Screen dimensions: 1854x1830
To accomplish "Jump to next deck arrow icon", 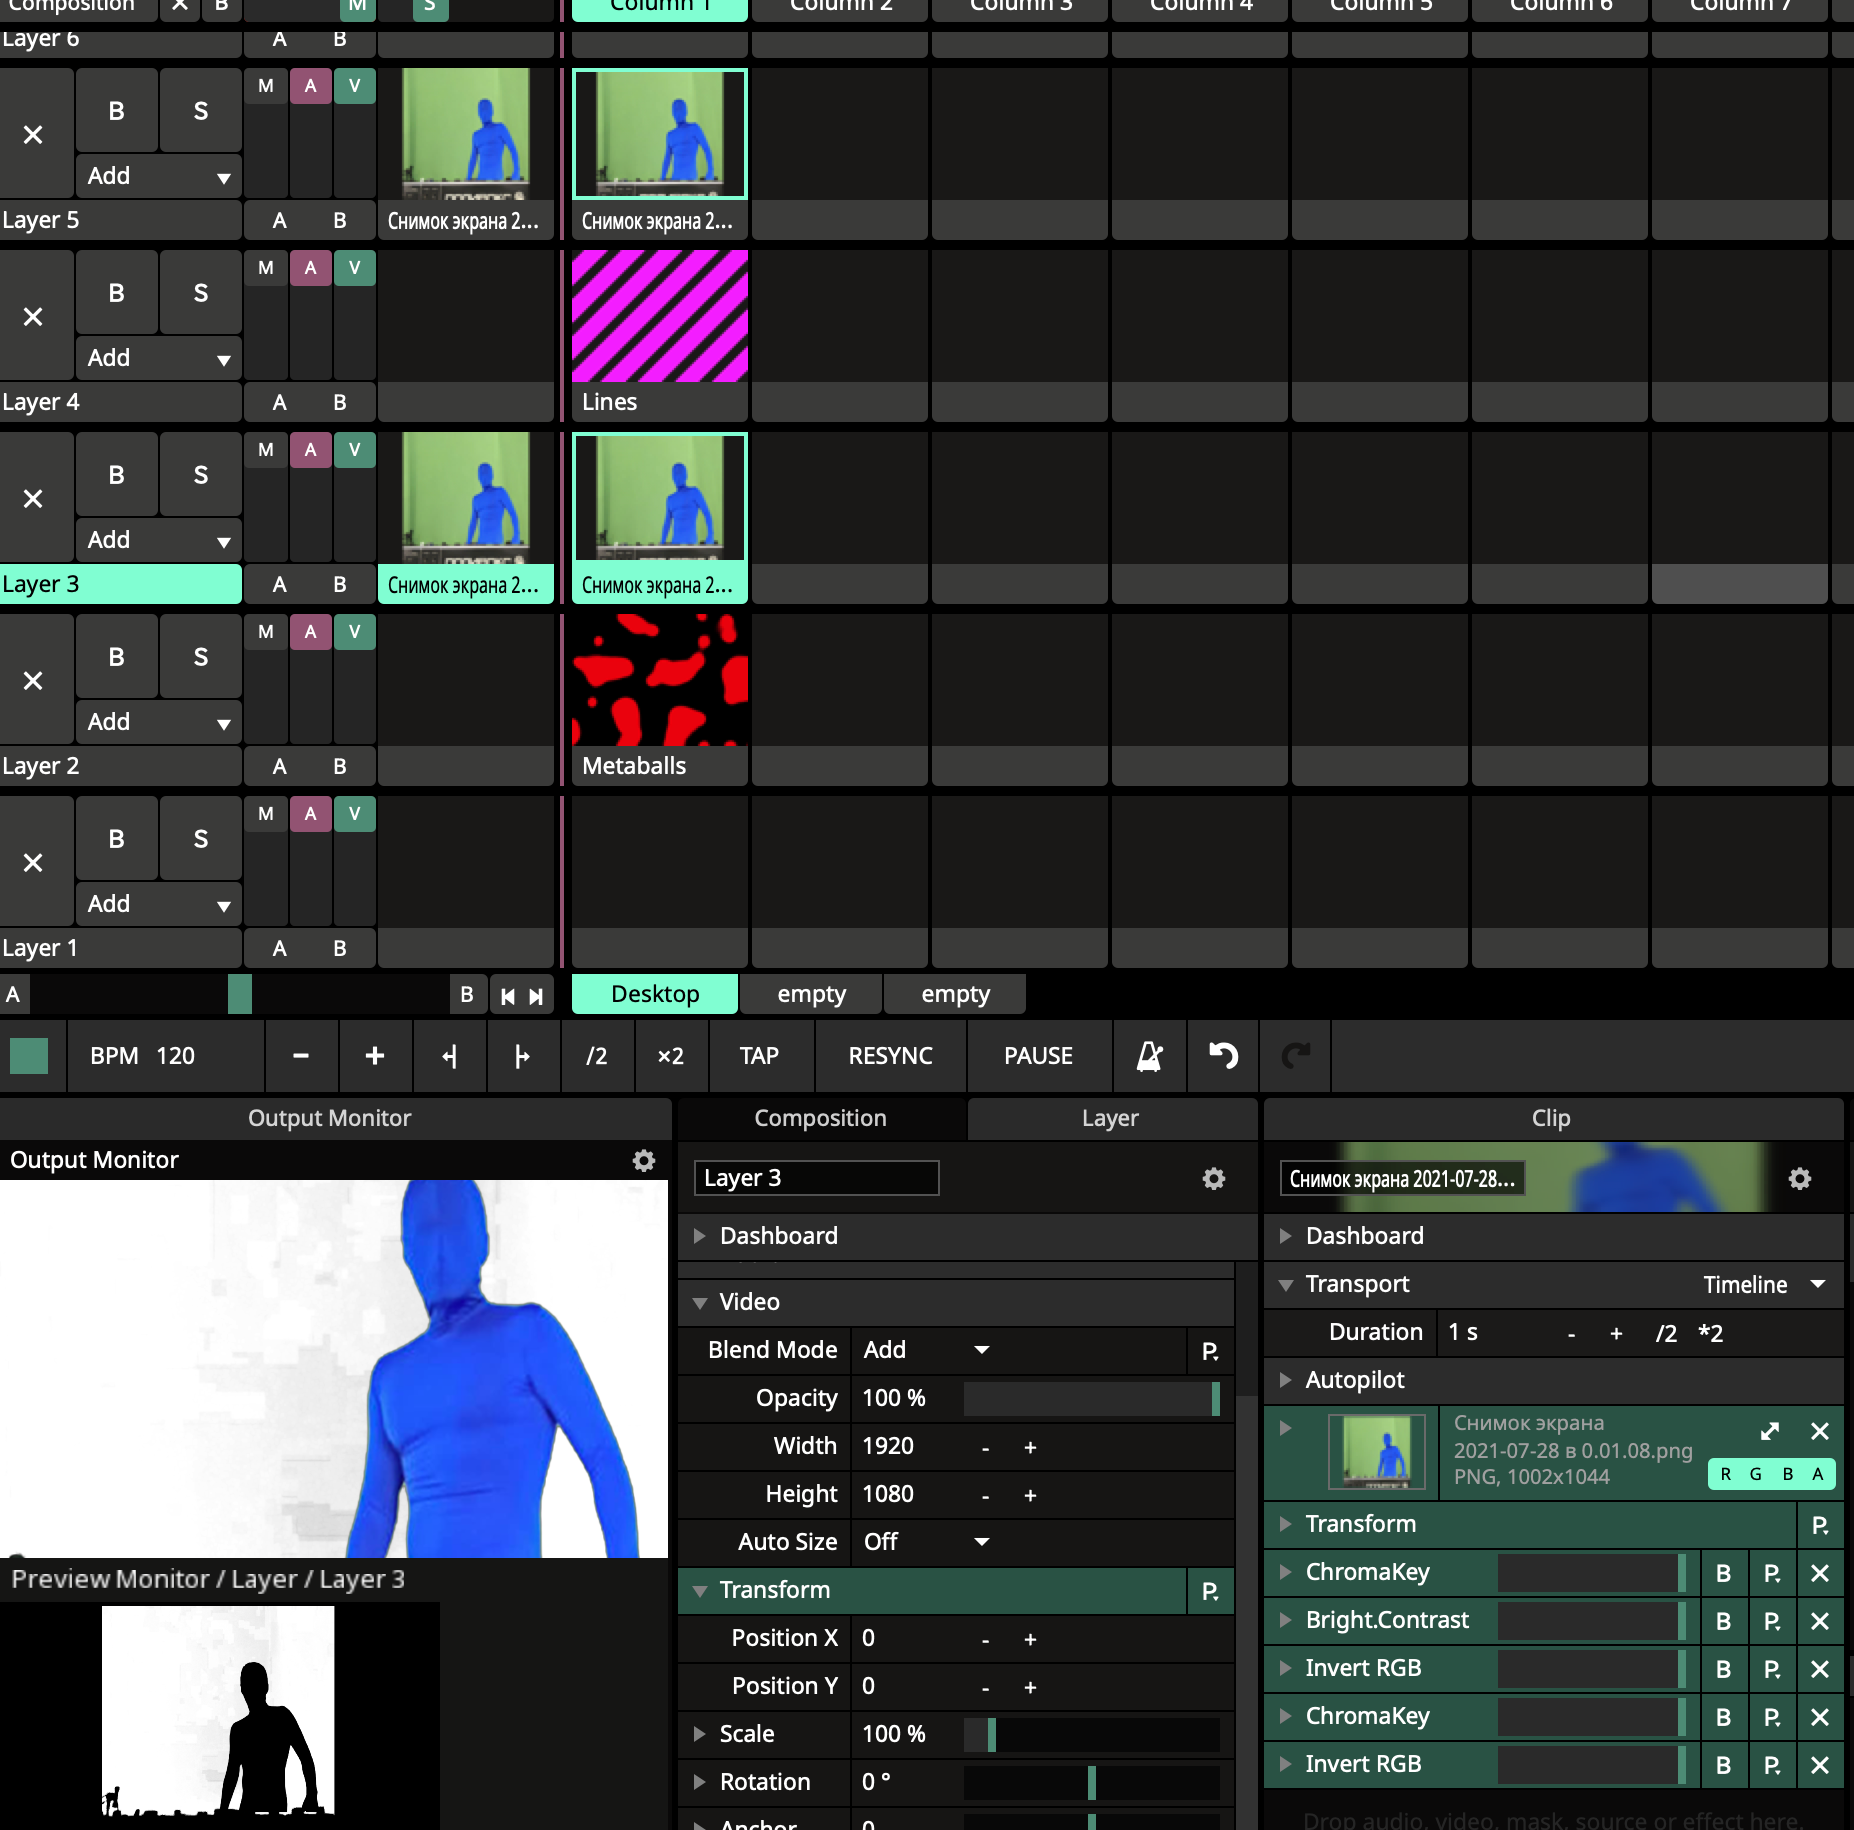I will click(537, 996).
